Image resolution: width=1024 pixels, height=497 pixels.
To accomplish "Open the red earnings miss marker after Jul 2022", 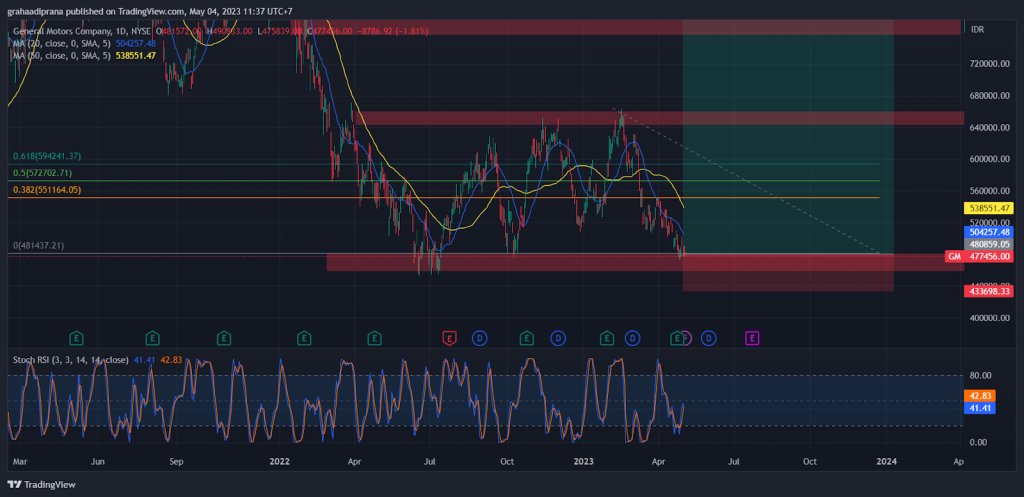I will (449, 338).
